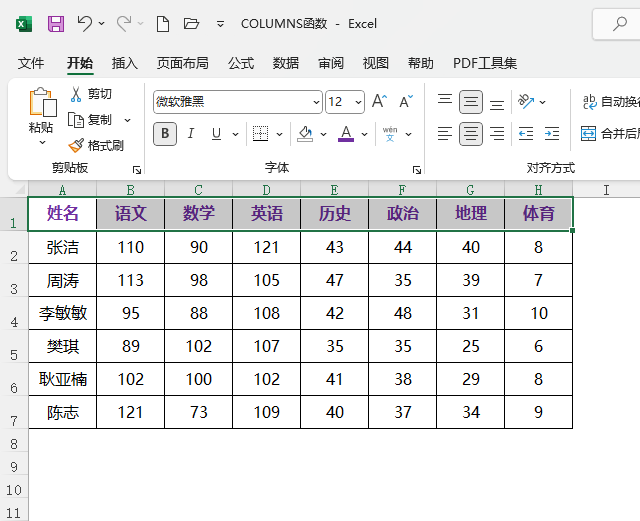Image resolution: width=640 pixels, height=521 pixels.
Task: Open the undo history dropdown arrow
Action: (101, 24)
